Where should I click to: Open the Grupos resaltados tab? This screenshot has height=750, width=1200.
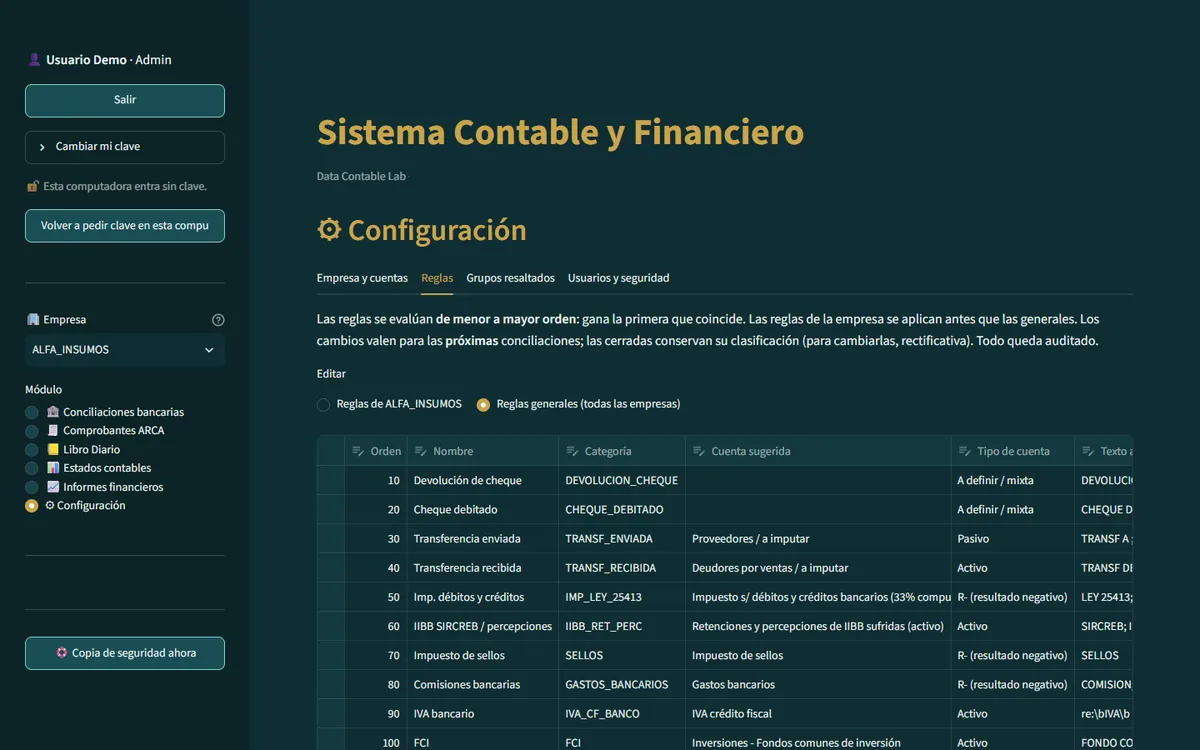pyautogui.click(x=510, y=278)
